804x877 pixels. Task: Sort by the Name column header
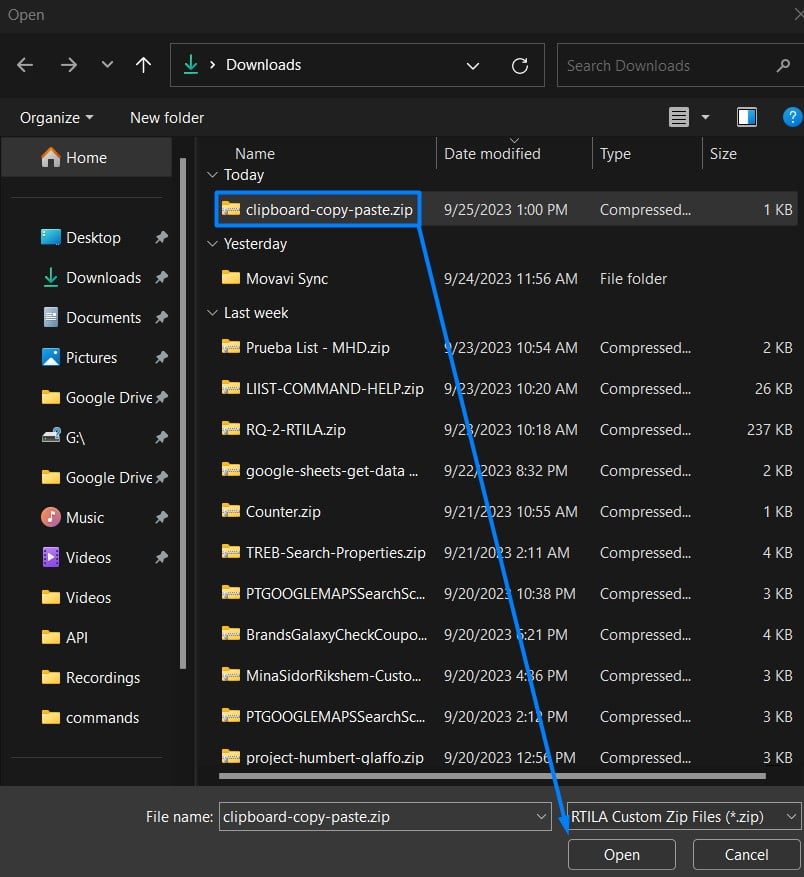click(255, 154)
